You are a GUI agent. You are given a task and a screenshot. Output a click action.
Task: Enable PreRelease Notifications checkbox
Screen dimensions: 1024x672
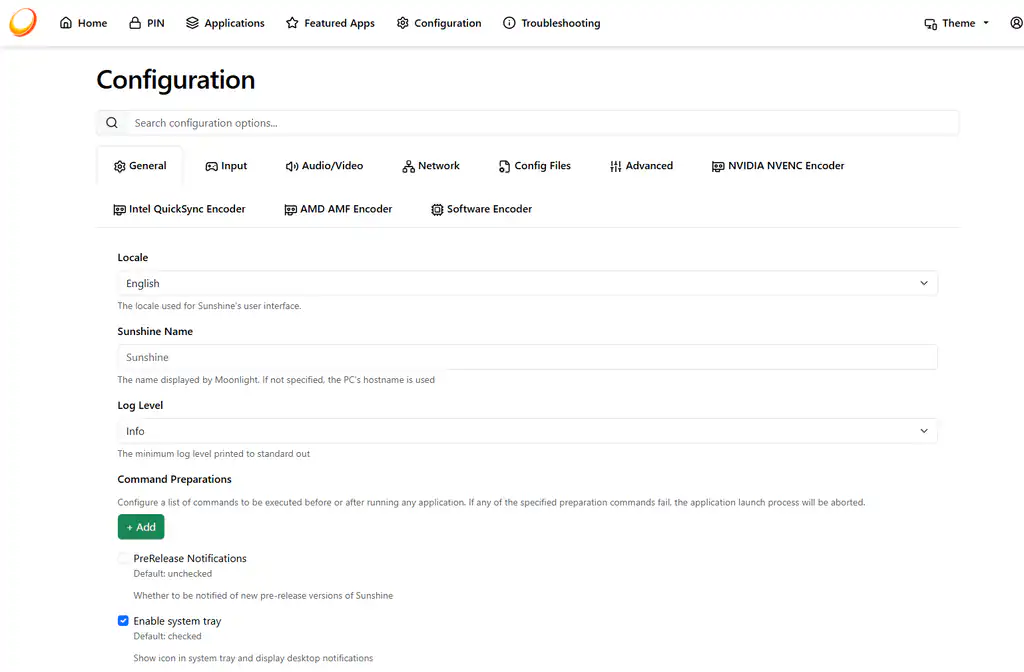click(x=123, y=558)
